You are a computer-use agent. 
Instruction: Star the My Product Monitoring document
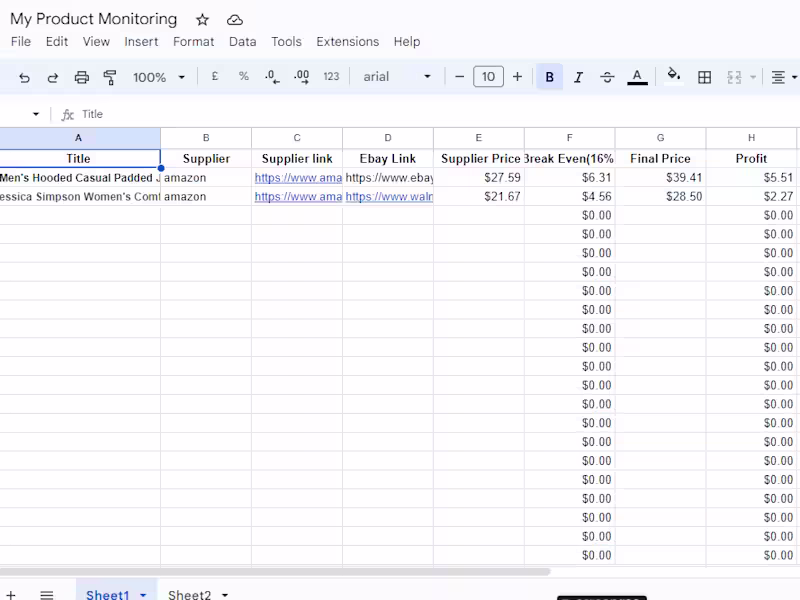point(203,20)
